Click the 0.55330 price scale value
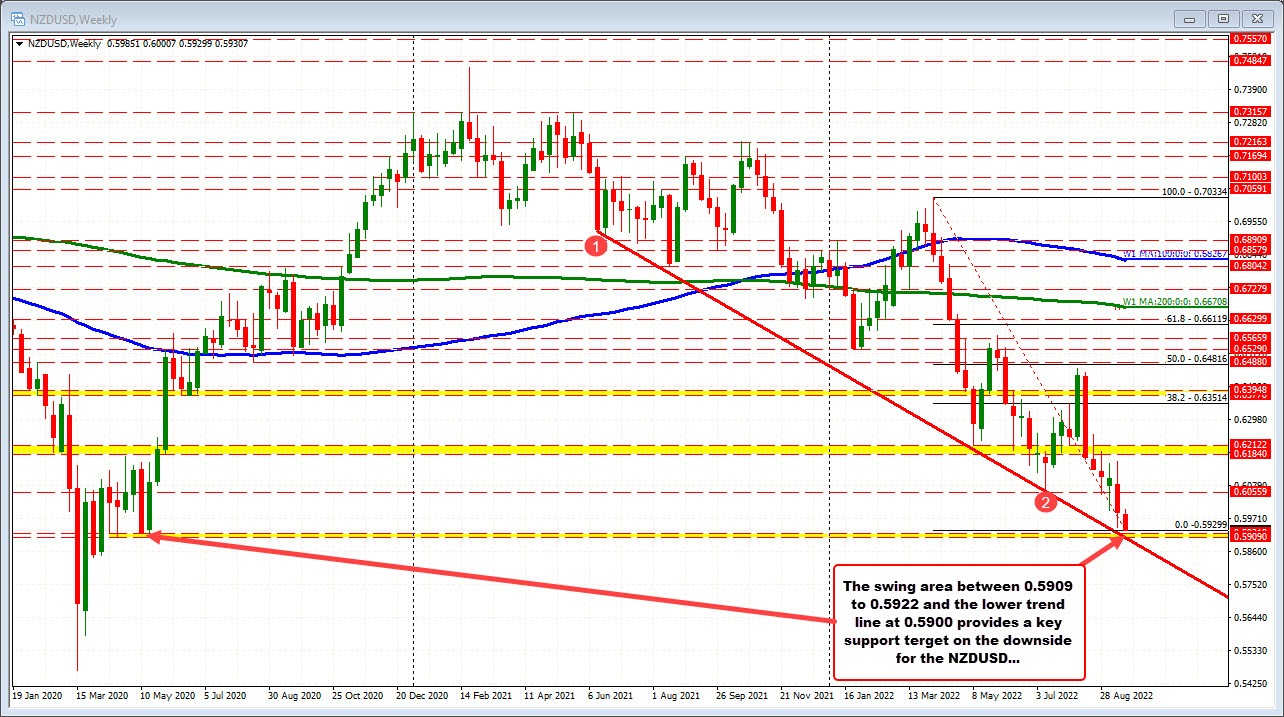Viewport: 1284px width, 717px height. click(x=1251, y=650)
